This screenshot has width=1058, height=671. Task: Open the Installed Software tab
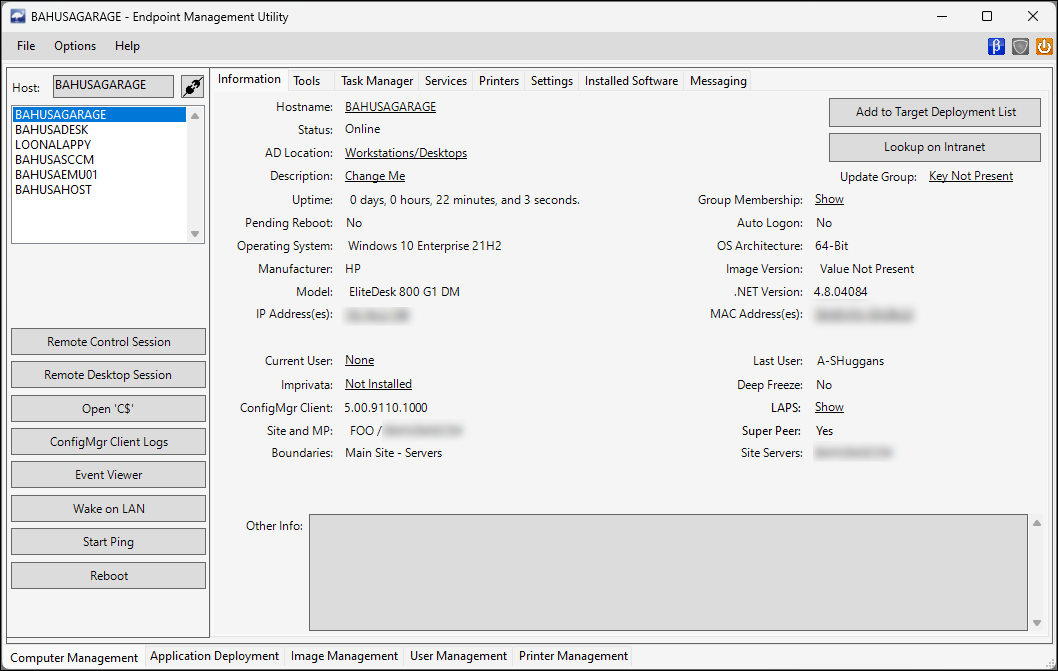[x=631, y=80]
